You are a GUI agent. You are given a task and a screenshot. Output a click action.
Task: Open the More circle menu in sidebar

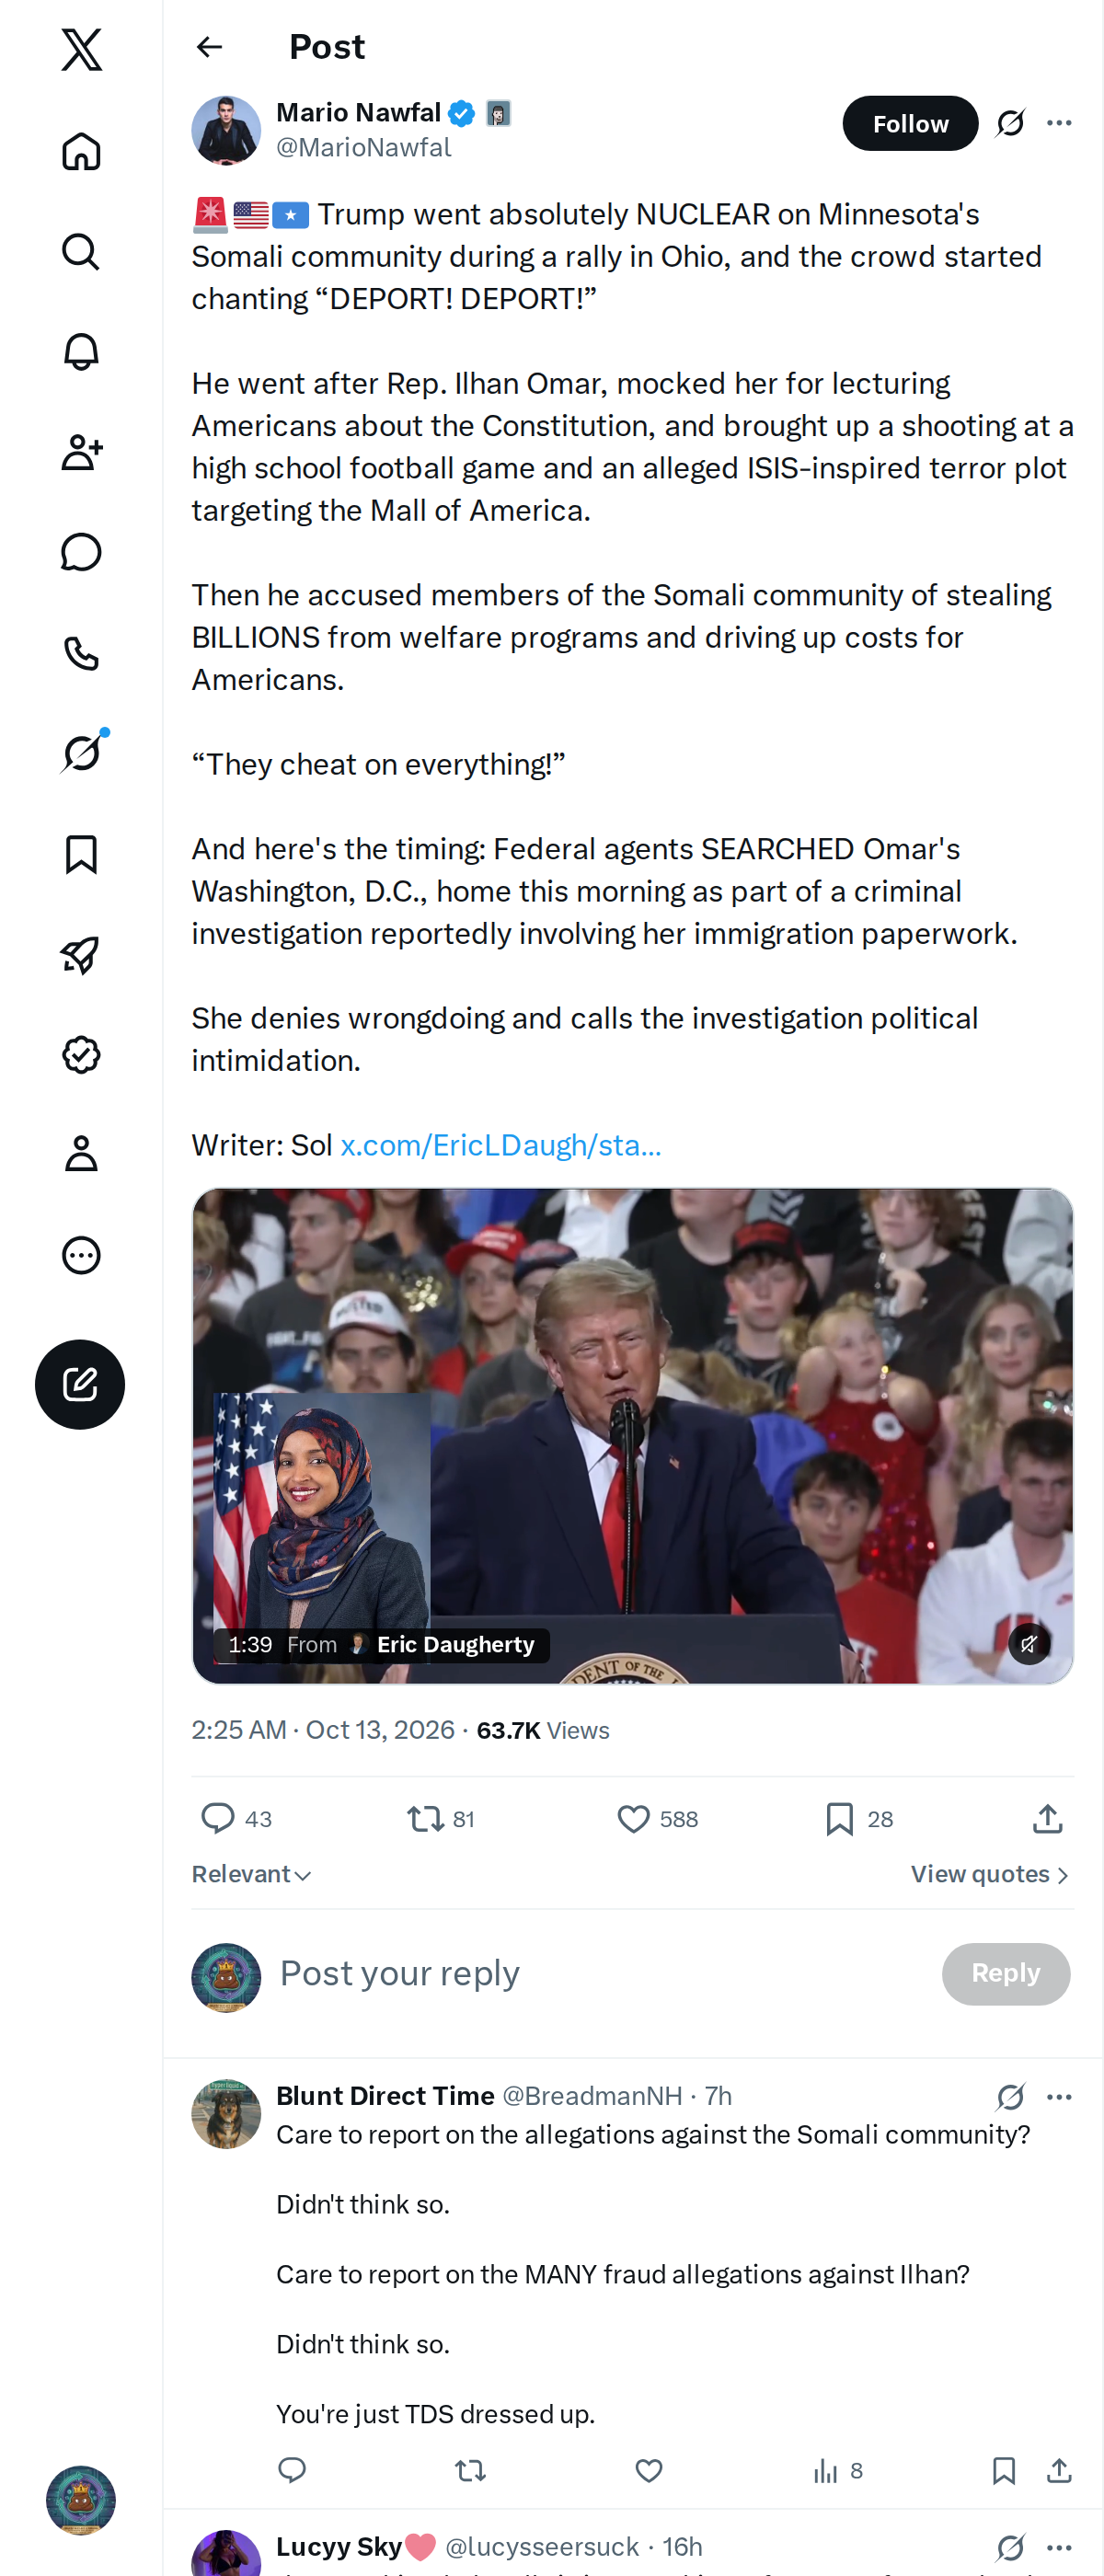click(81, 1254)
